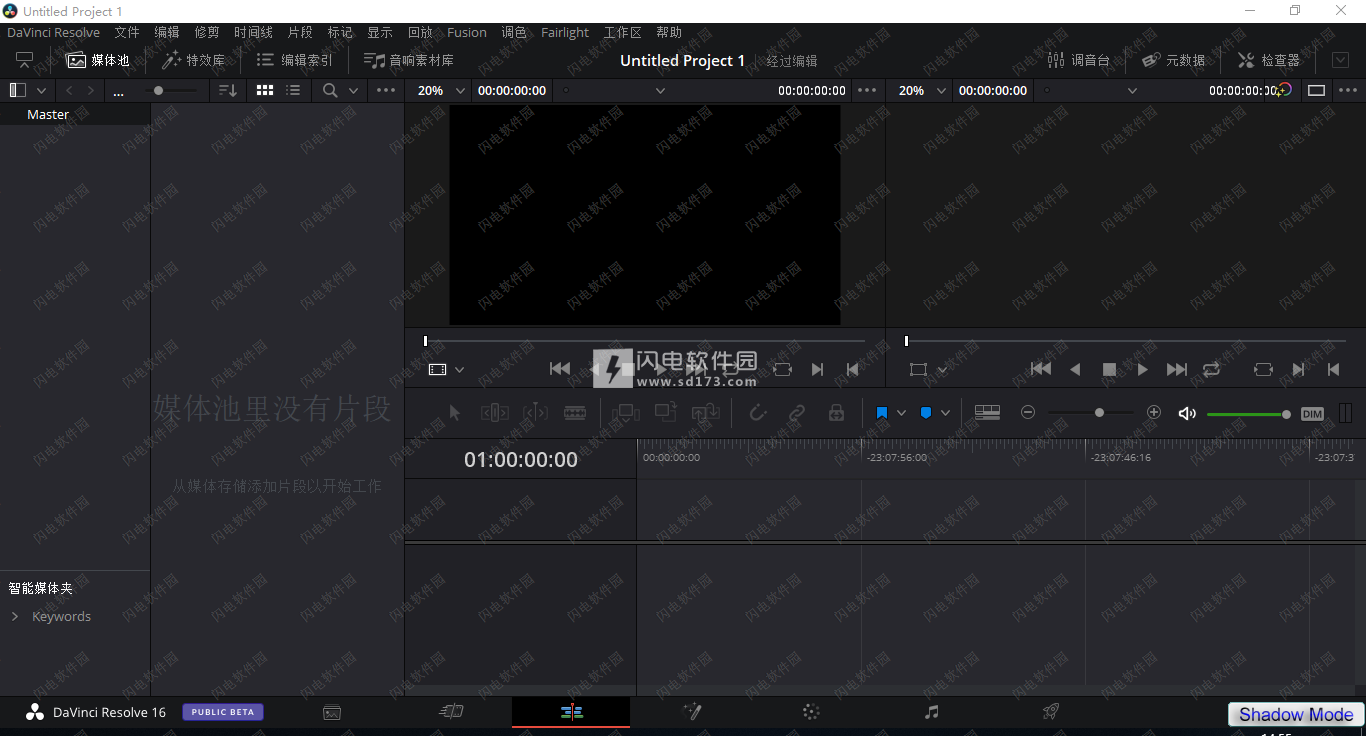
Task: Add a blue marker on the timeline
Action: pyautogui.click(x=926, y=412)
